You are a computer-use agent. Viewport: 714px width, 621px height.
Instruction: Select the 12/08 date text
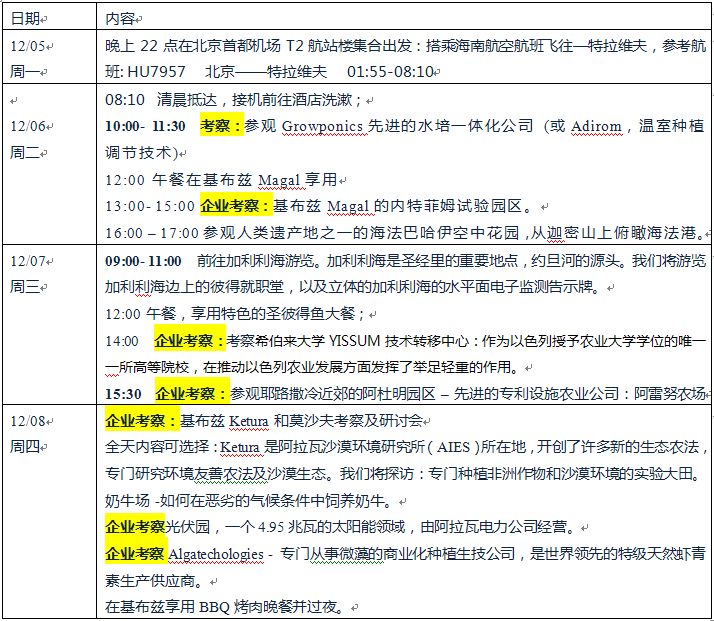[27, 420]
